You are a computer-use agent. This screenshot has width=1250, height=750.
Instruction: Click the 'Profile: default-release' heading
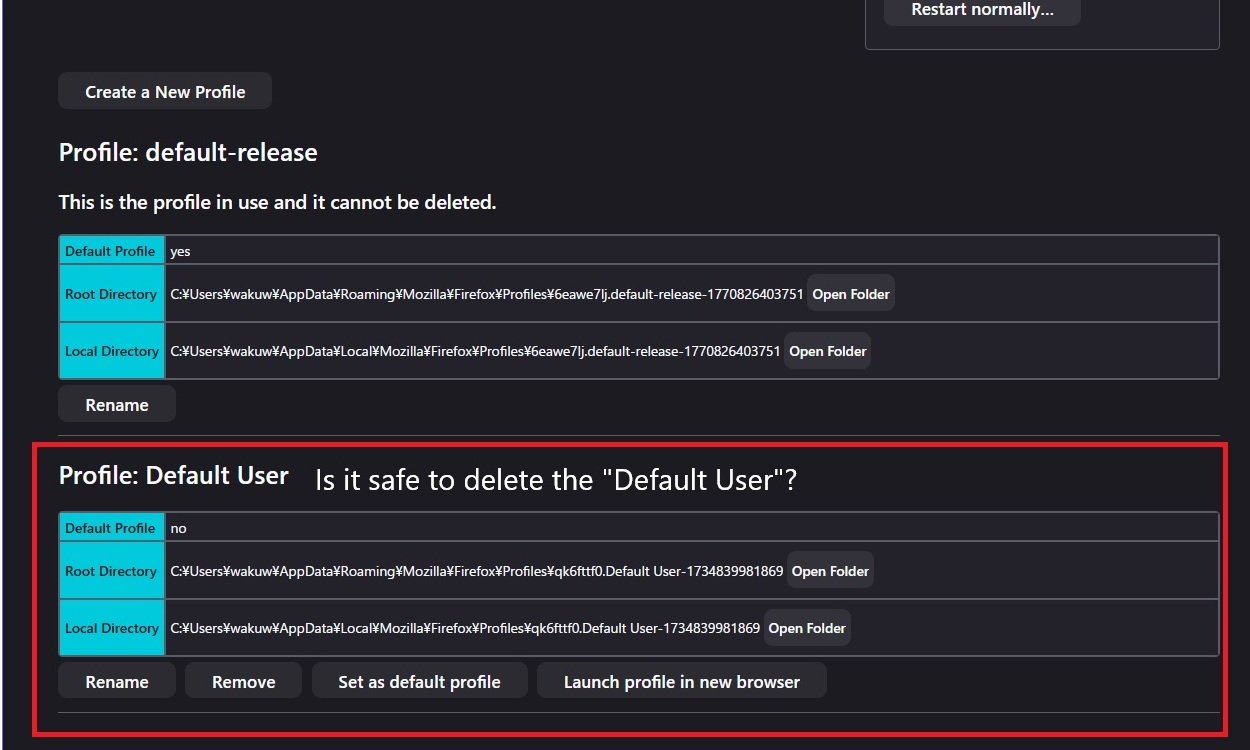(188, 153)
